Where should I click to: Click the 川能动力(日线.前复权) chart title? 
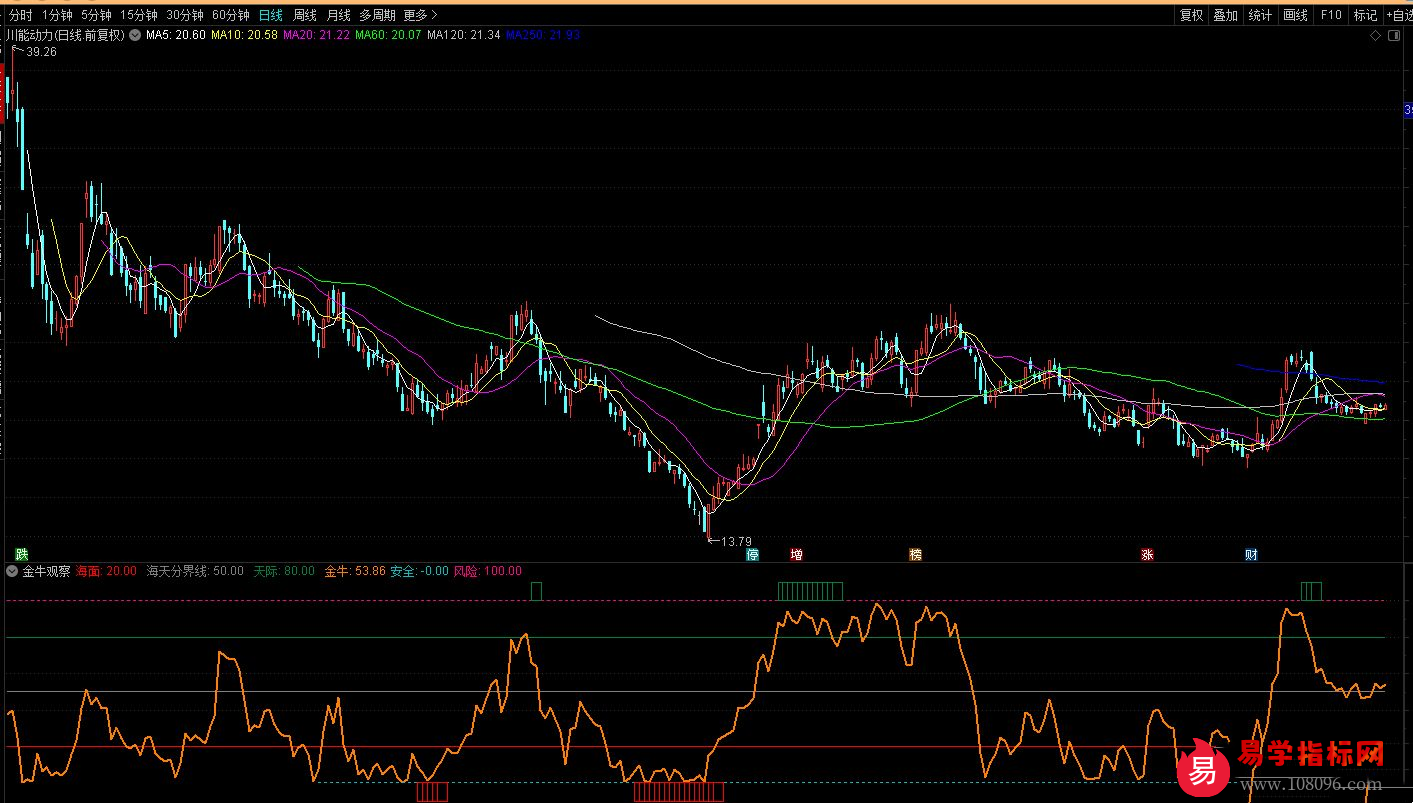(65, 35)
